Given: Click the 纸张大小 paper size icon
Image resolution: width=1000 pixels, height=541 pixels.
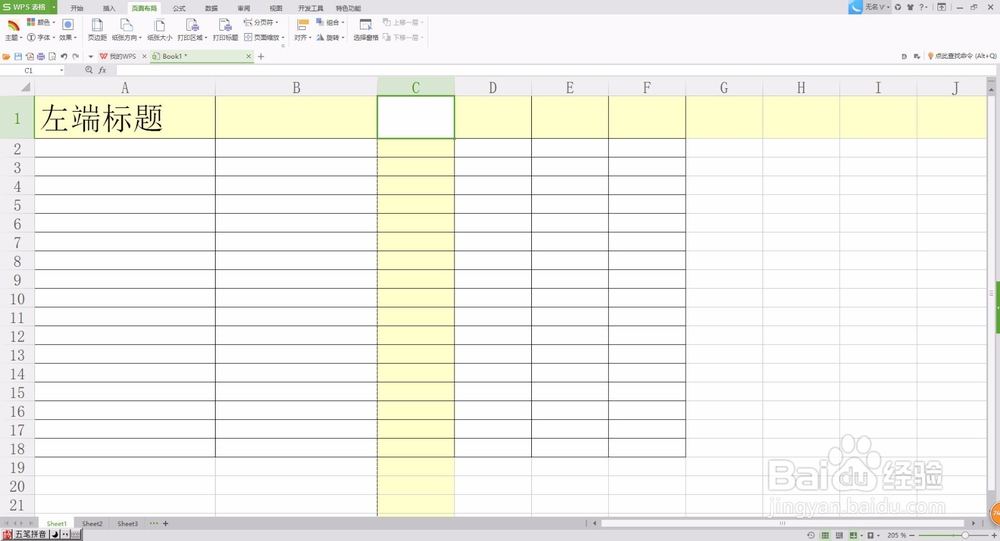Looking at the screenshot, I should click(x=159, y=26).
